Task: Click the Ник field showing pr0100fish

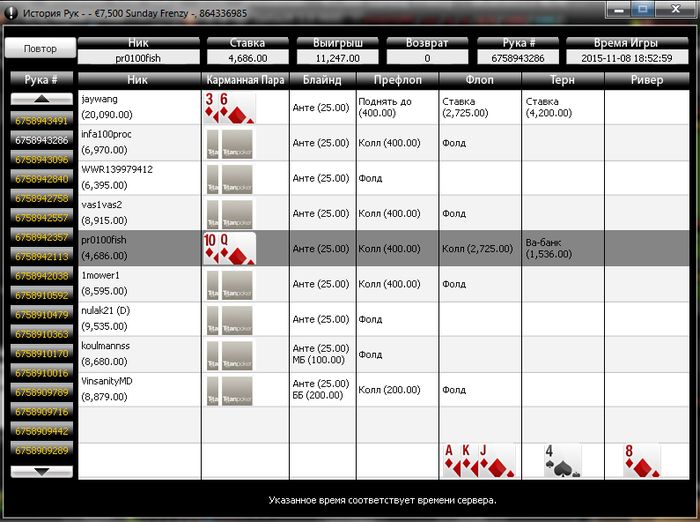Action: click(138, 58)
